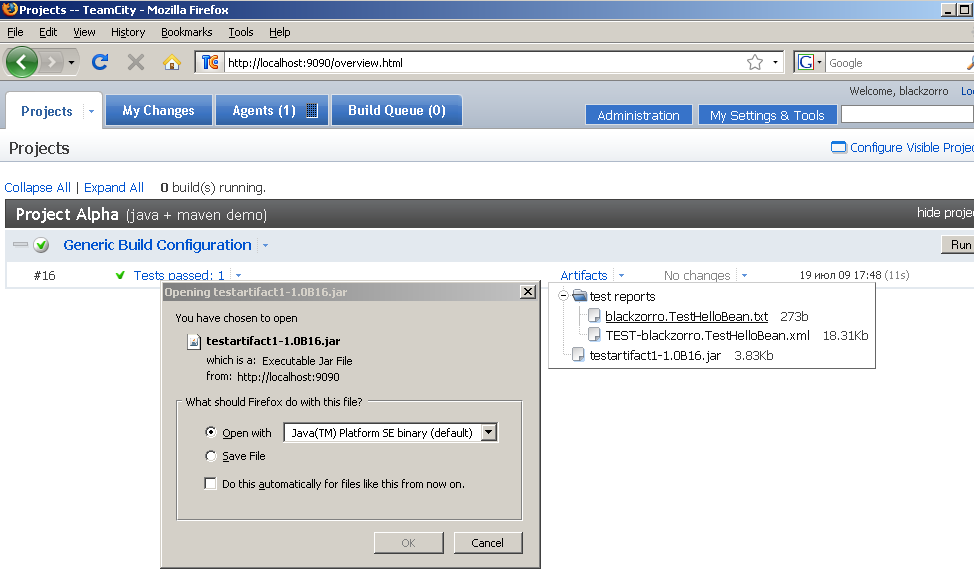Click the green build success status icon

41,245
